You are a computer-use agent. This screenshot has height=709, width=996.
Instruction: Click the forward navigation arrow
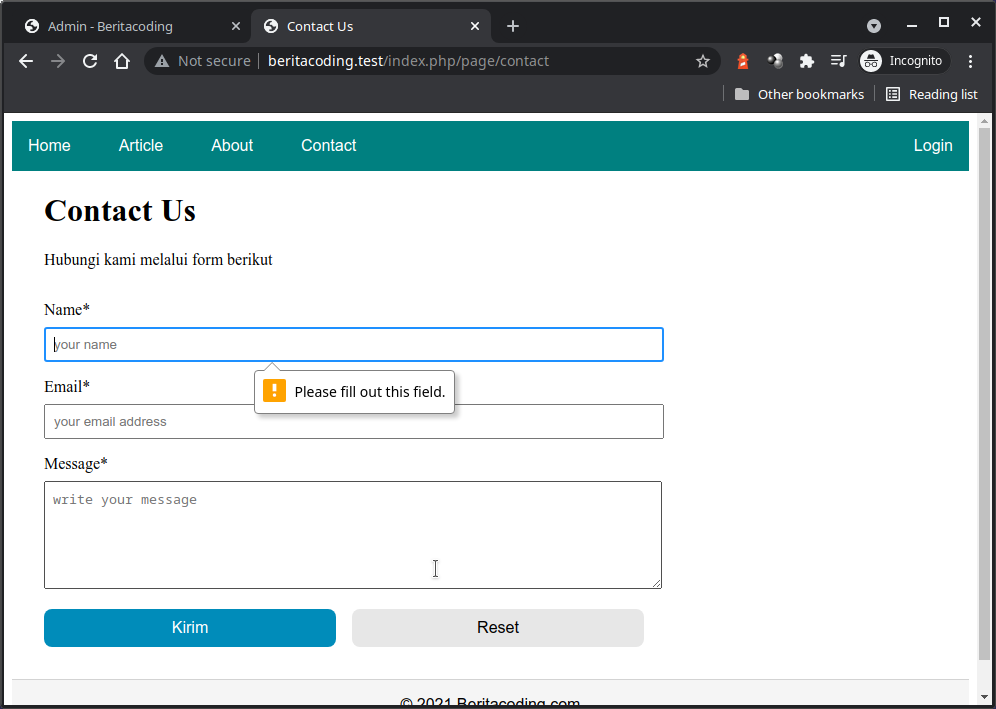point(58,61)
